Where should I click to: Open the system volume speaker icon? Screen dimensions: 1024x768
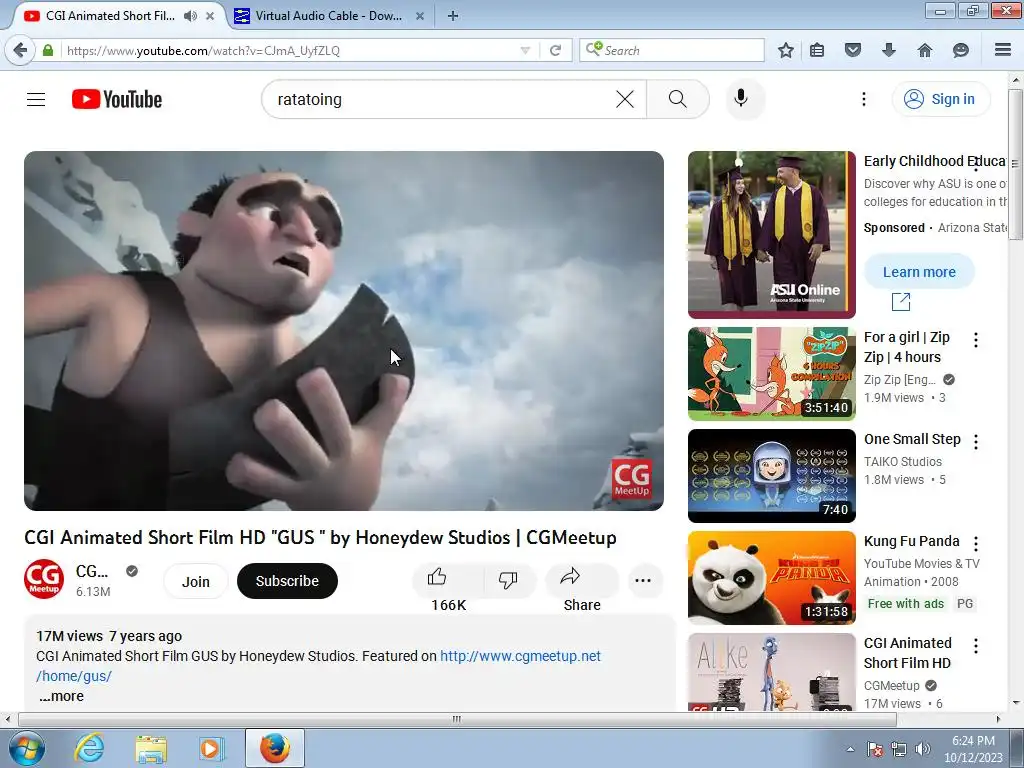[923, 749]
